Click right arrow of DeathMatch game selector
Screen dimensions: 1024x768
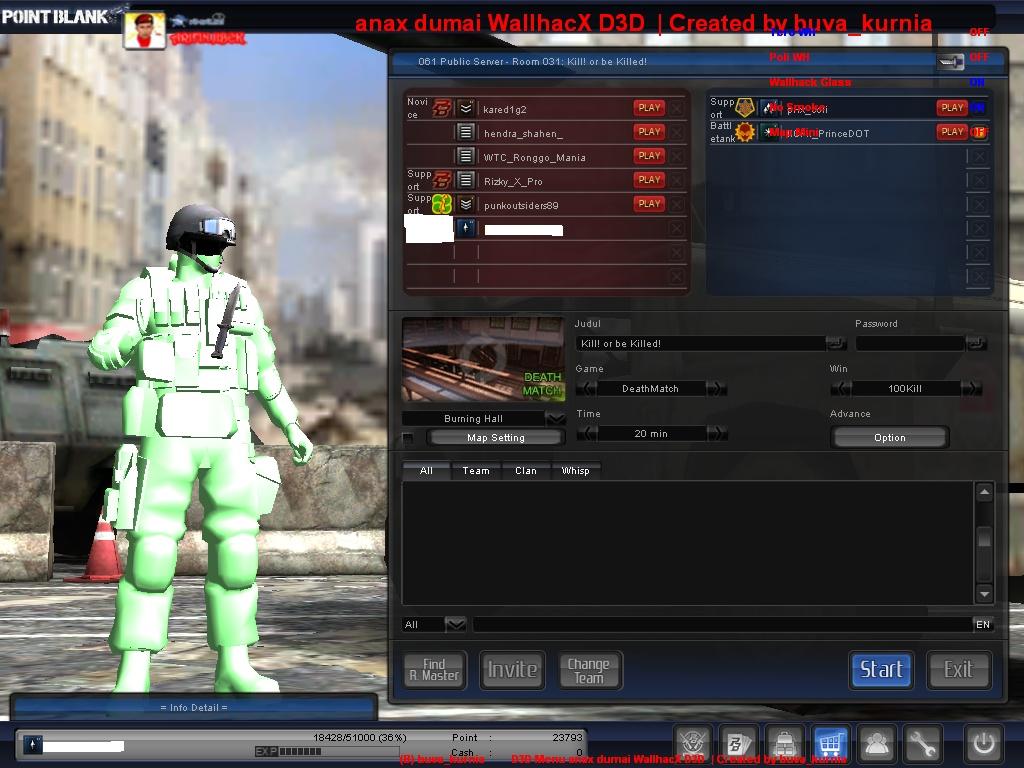(x=716, y=389)
